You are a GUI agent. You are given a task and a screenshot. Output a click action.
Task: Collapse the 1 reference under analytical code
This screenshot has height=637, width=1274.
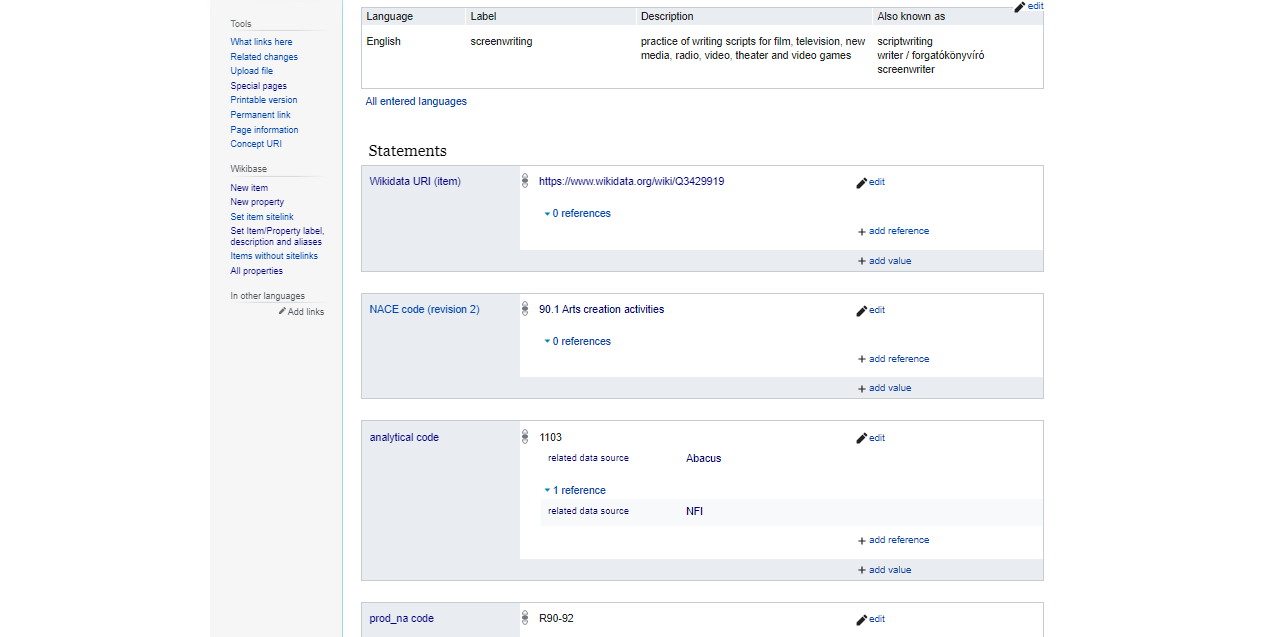[578, 491]
